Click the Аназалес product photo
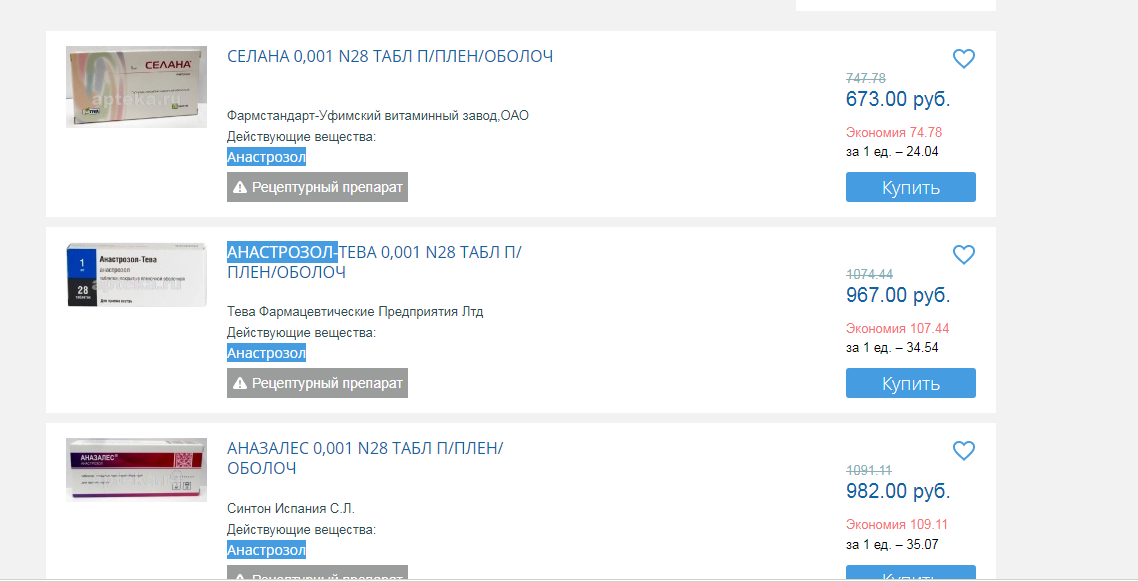Viewport: 1138px width, 582px height. click(x=136, y=470)
